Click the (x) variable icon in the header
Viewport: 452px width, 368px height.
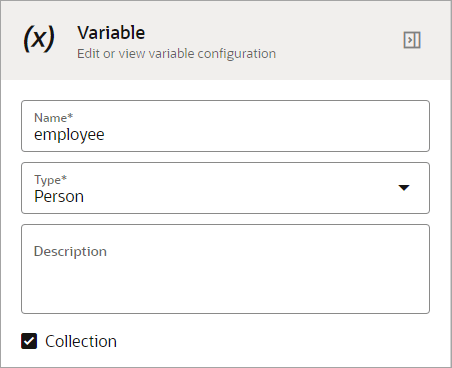pos(39,38)
